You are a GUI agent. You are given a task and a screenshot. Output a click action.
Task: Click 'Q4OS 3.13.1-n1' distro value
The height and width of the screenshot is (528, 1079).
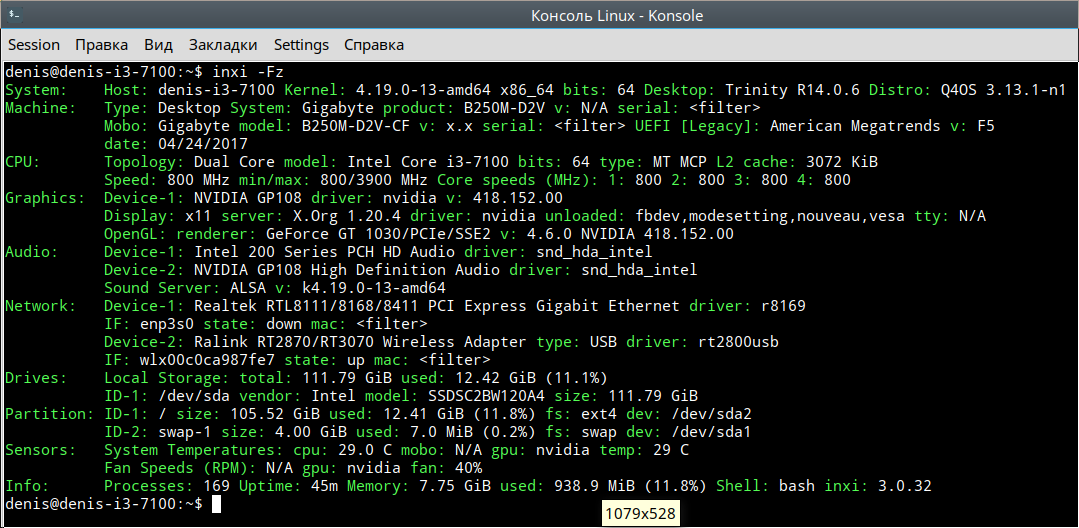1004,89
